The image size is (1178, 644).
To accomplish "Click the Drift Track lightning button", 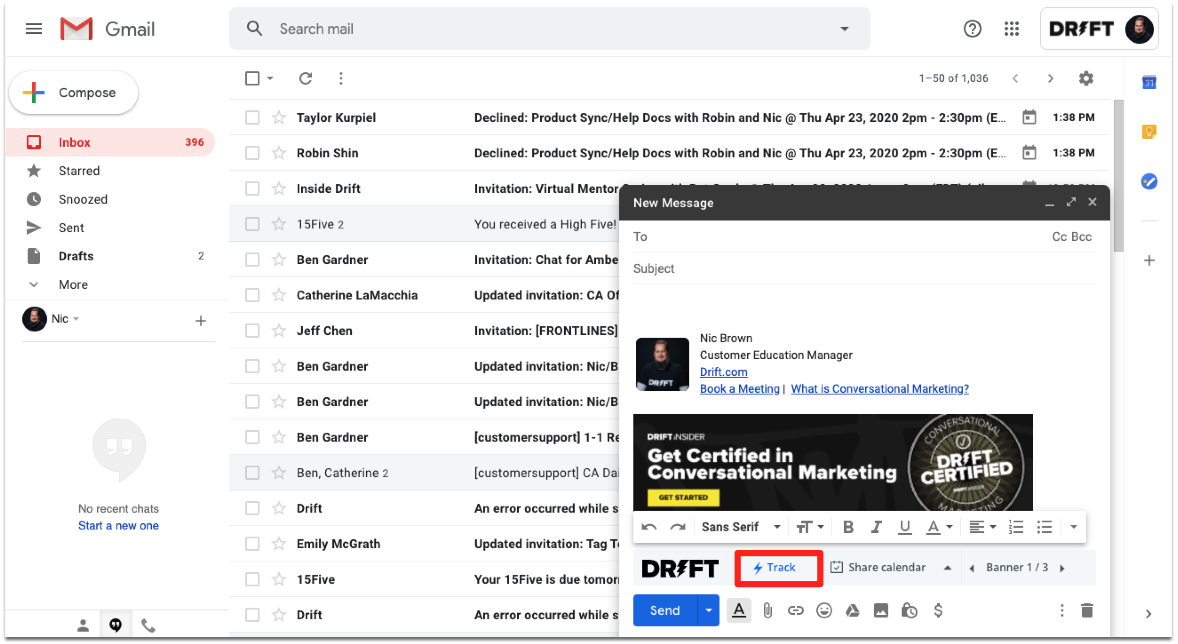I will point(778,568).
